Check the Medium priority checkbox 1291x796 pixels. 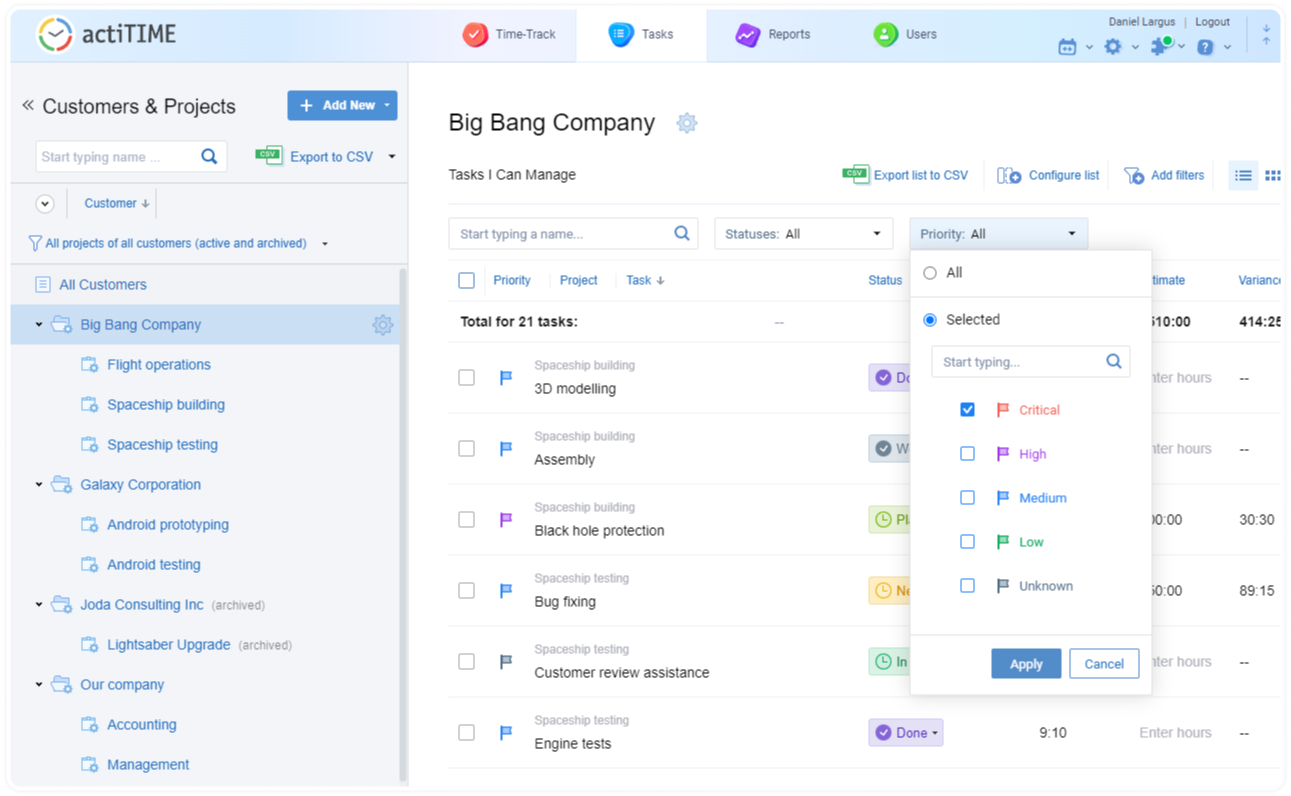pos(967,498)
